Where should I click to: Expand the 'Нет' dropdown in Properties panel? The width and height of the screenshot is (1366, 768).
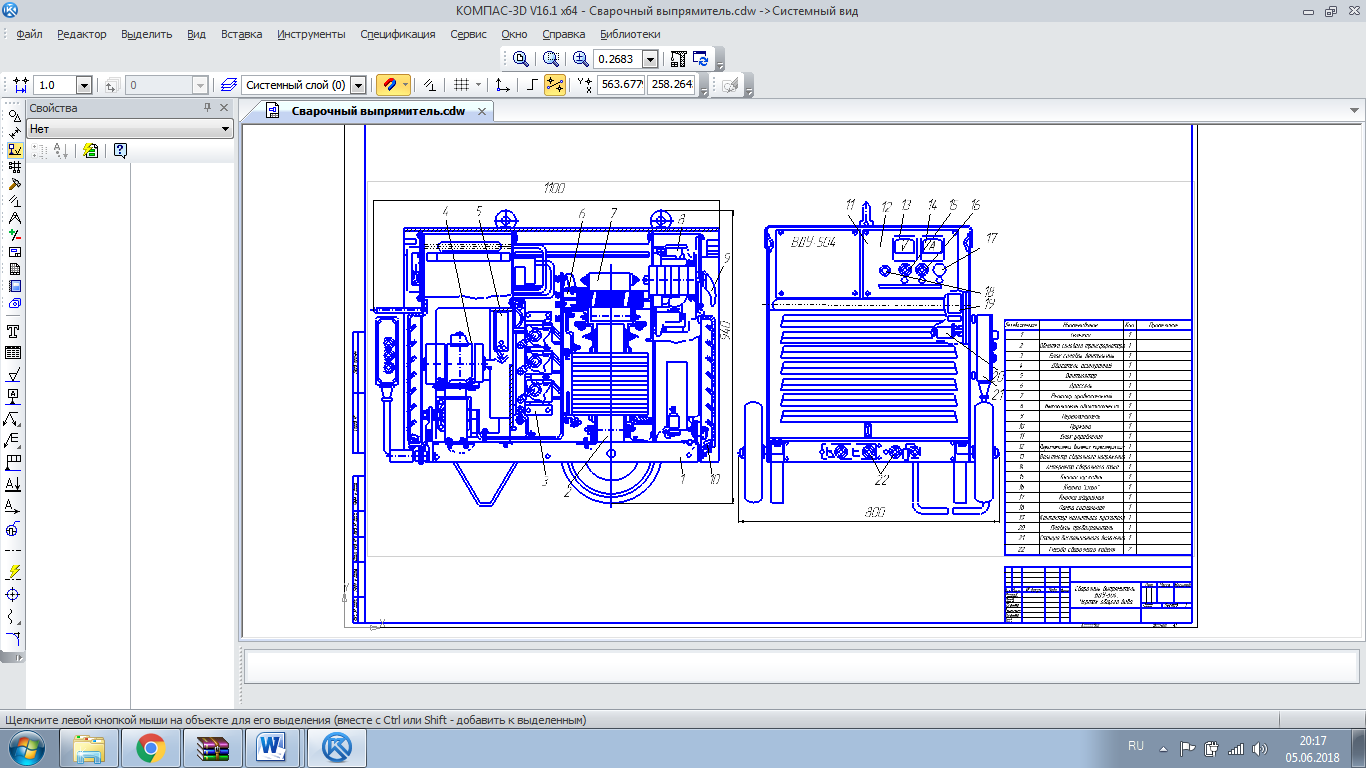pyautogui.click(x=225, y=129)
